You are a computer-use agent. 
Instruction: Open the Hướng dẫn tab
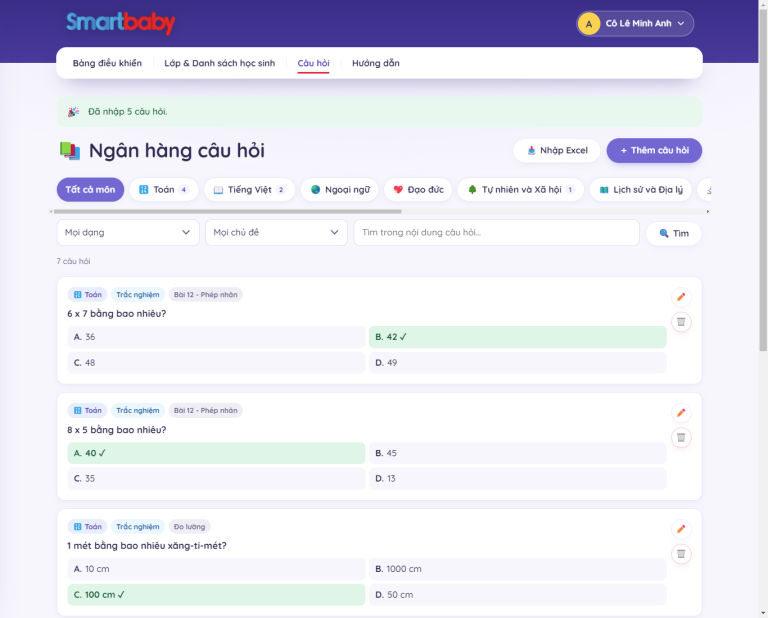coord(376,63)
